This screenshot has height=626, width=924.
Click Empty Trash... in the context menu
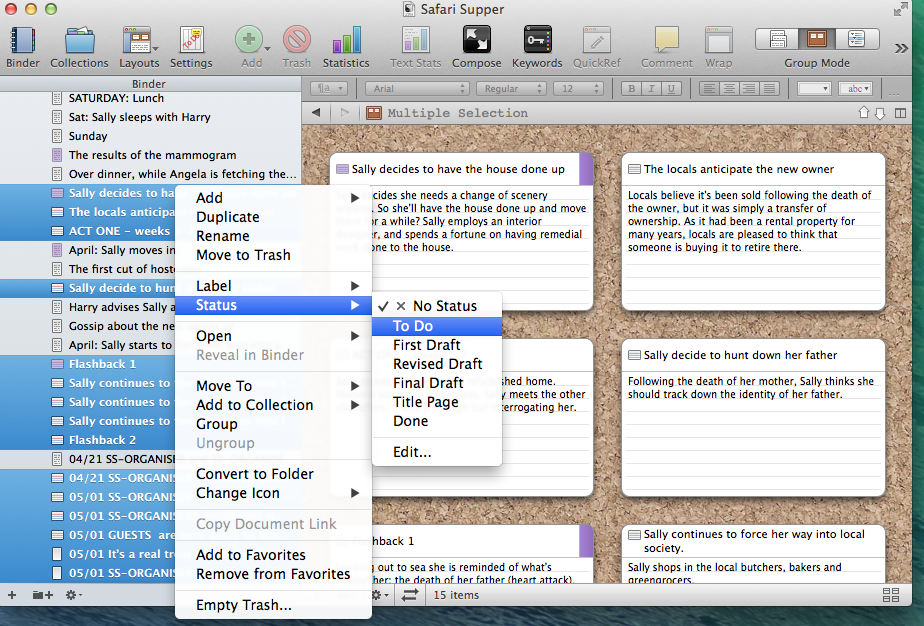(273, 605)
